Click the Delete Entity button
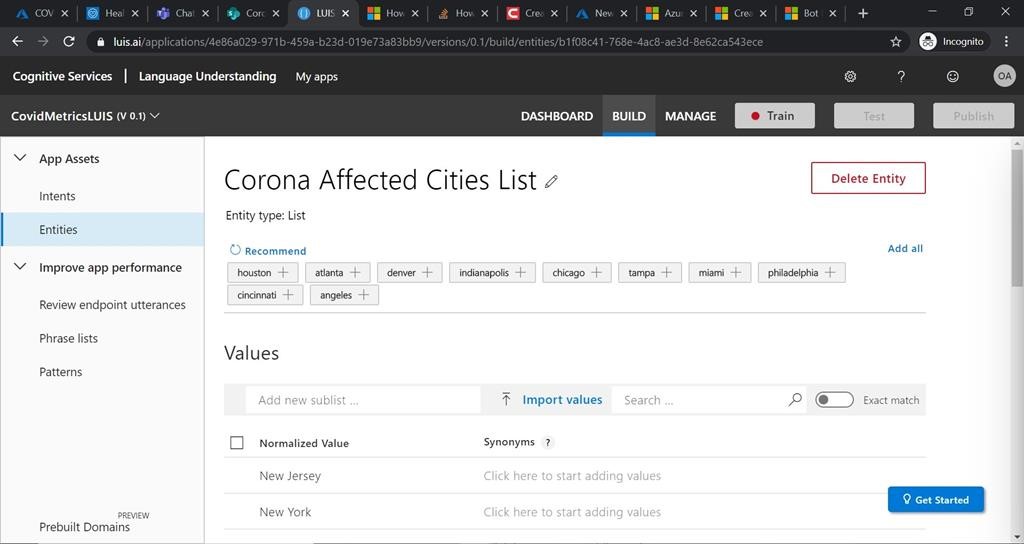 [x=868, y=178]
